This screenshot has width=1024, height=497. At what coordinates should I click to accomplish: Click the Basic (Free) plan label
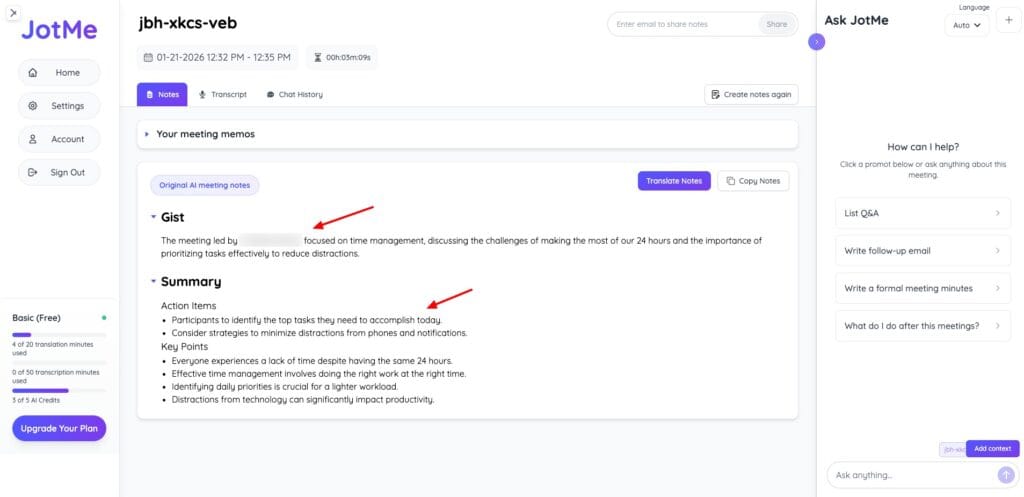37,318
